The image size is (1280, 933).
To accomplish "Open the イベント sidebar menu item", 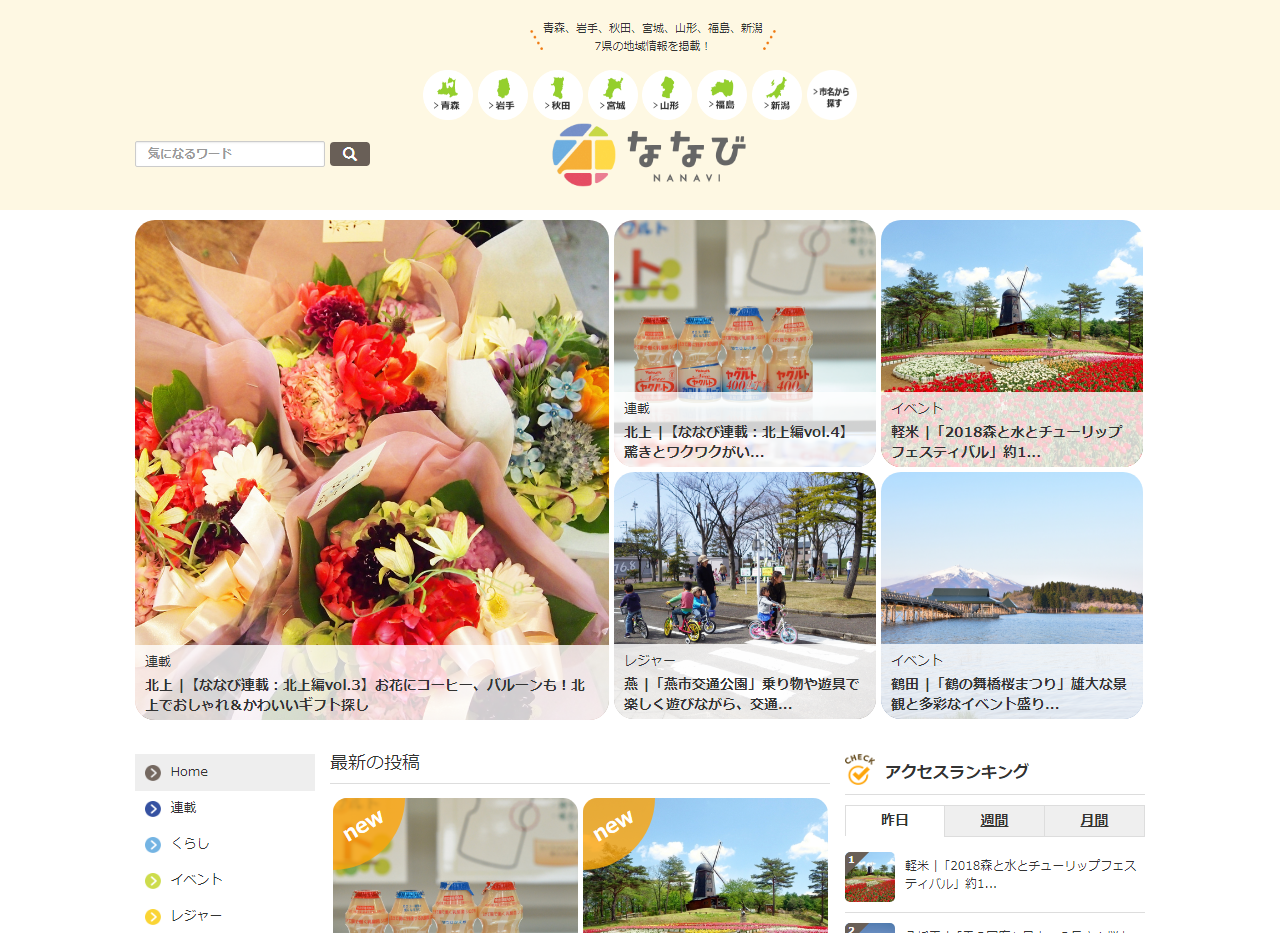I will coord(225,880).
